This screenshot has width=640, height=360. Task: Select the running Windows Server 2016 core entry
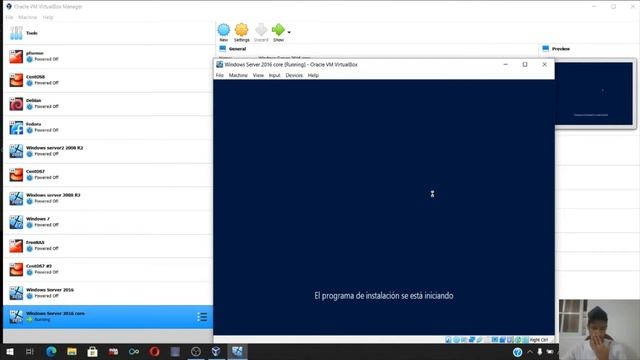(108, 317)
